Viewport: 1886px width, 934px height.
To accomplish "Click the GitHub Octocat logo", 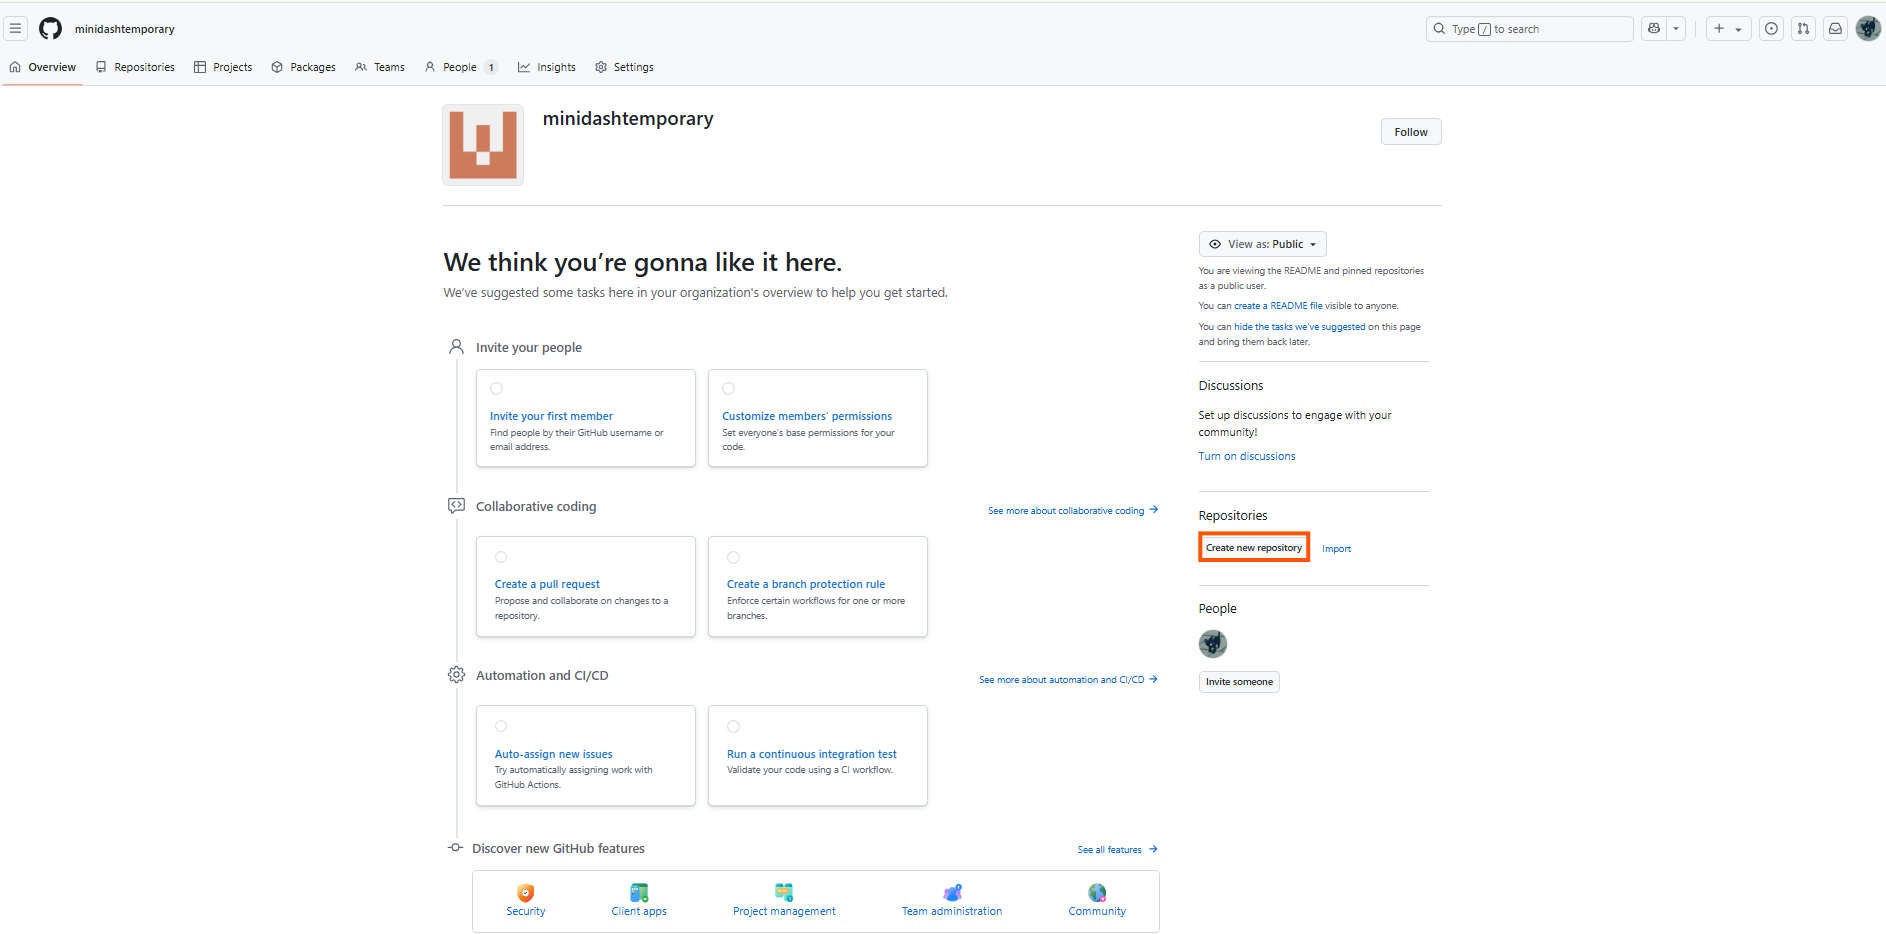I will (x=50, y=29).
